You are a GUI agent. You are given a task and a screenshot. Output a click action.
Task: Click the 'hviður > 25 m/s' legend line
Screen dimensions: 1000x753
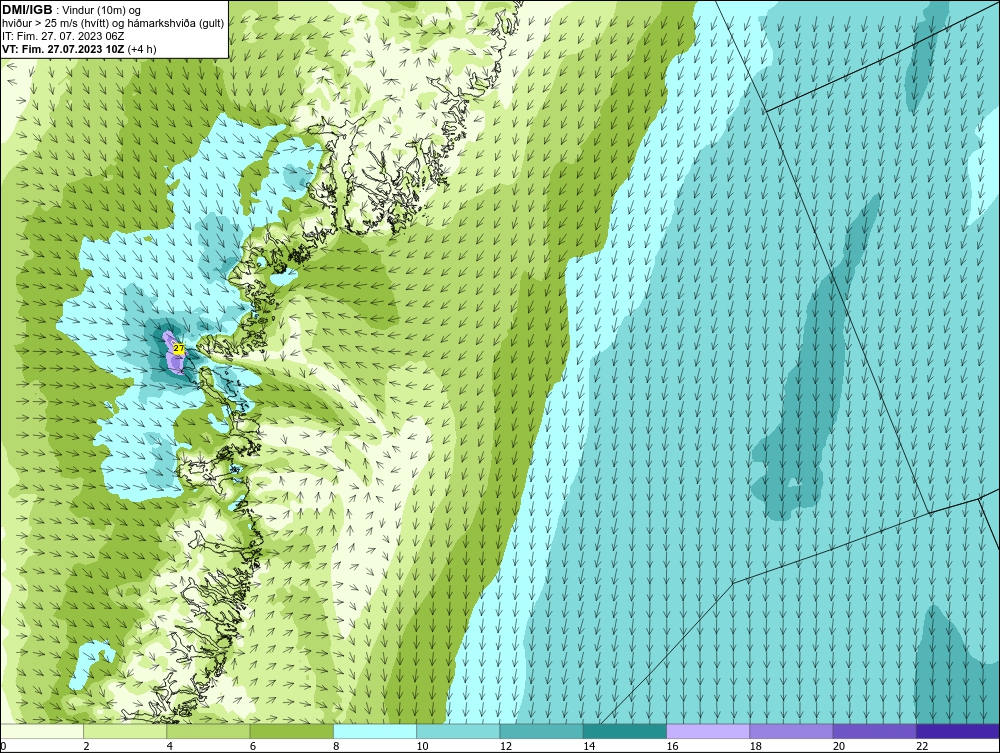(x=113, y=24)
